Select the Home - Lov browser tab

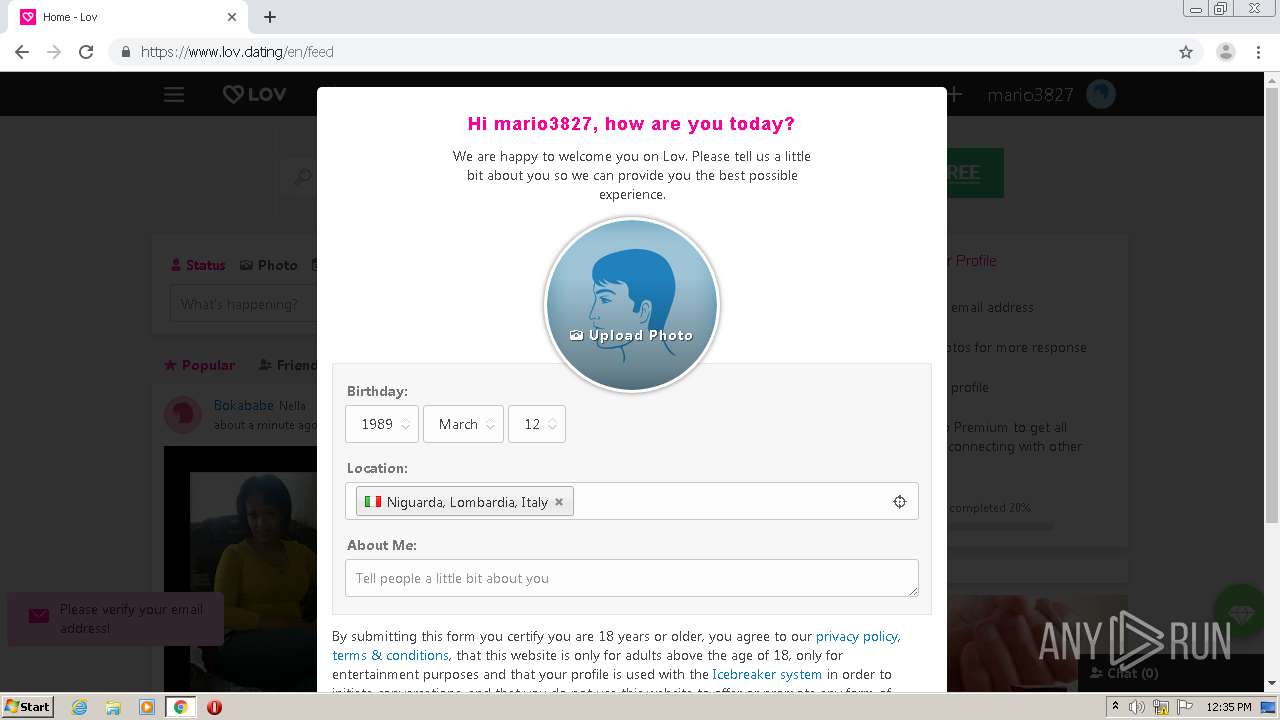pos(129,17)
